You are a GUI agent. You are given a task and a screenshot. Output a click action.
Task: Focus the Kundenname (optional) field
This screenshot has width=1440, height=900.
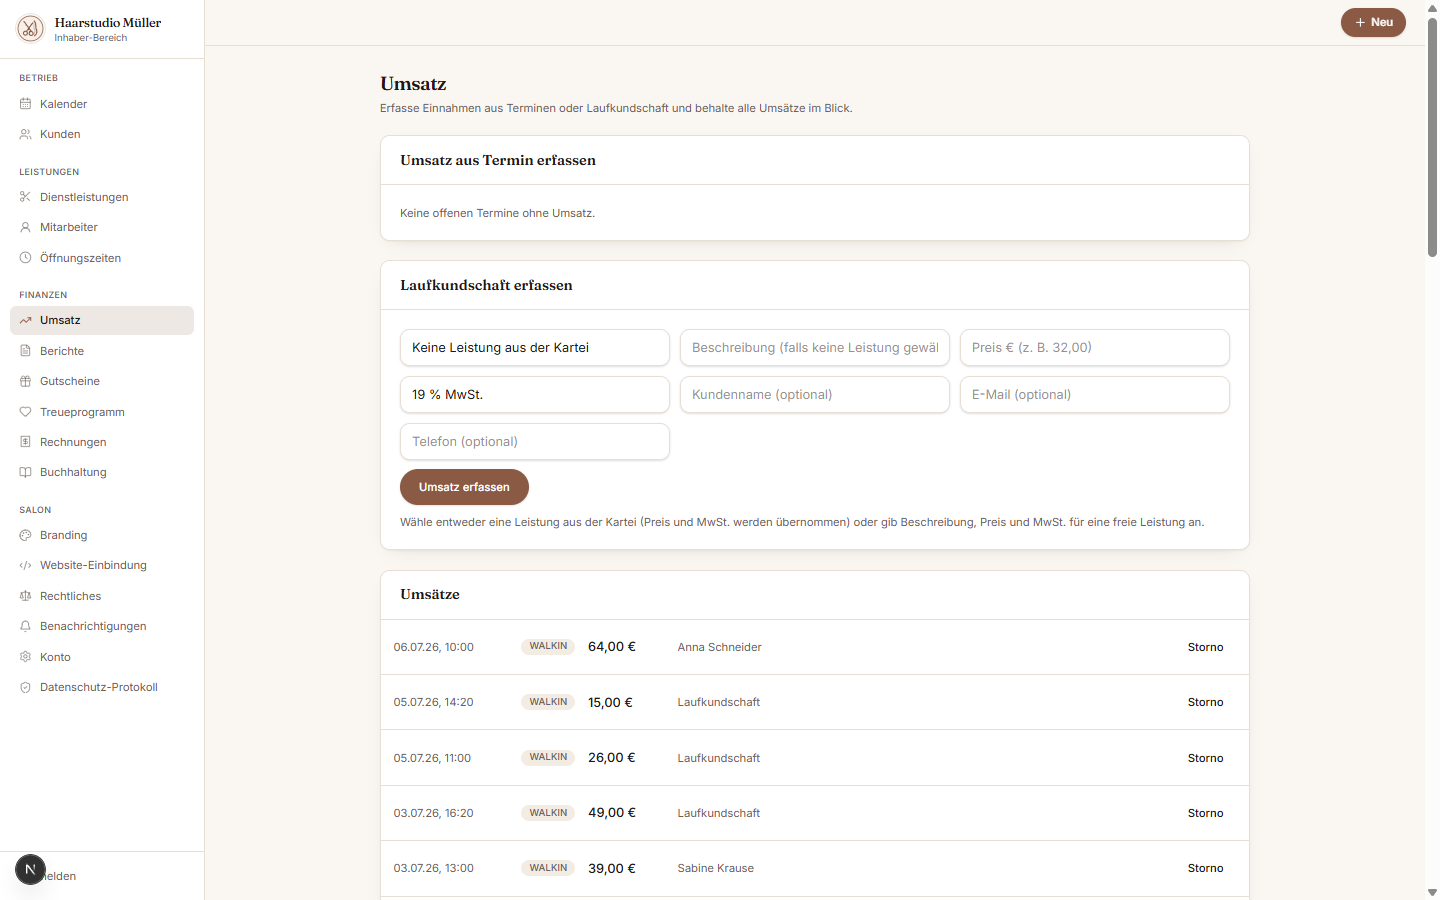[x=815, y=395]
